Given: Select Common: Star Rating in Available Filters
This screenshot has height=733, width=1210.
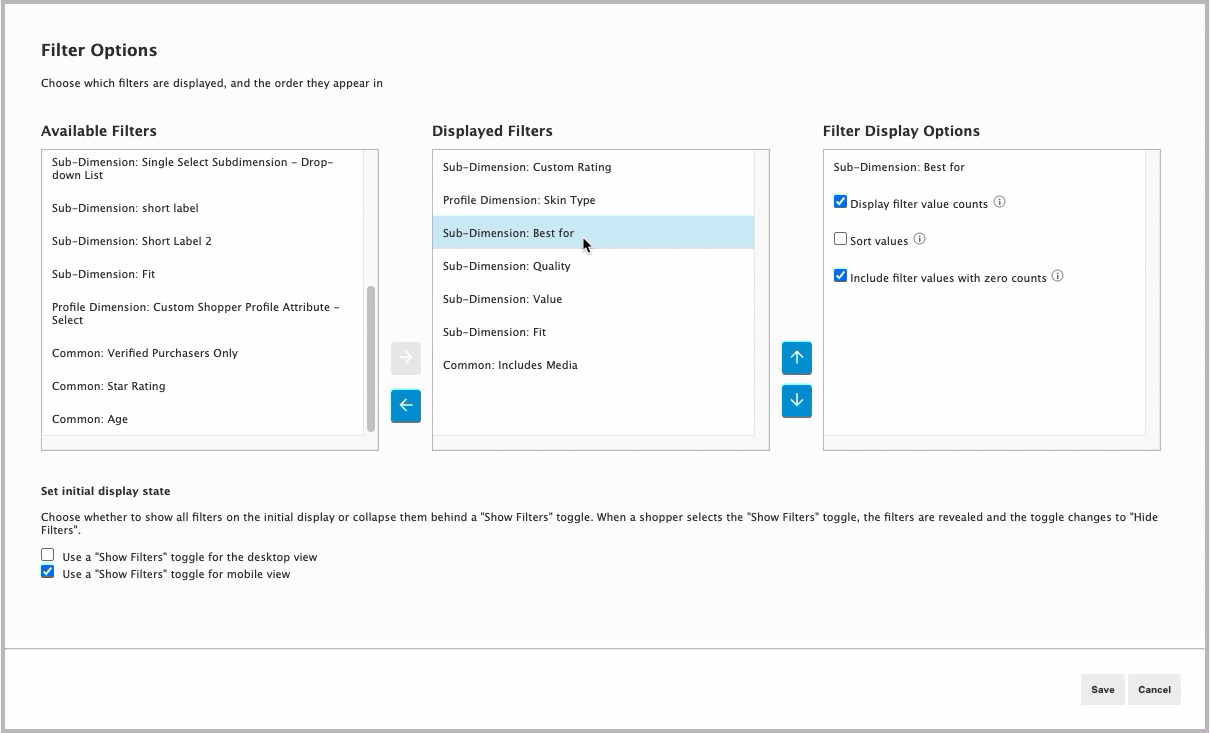Looking at the screenshot, I should 109,386.
